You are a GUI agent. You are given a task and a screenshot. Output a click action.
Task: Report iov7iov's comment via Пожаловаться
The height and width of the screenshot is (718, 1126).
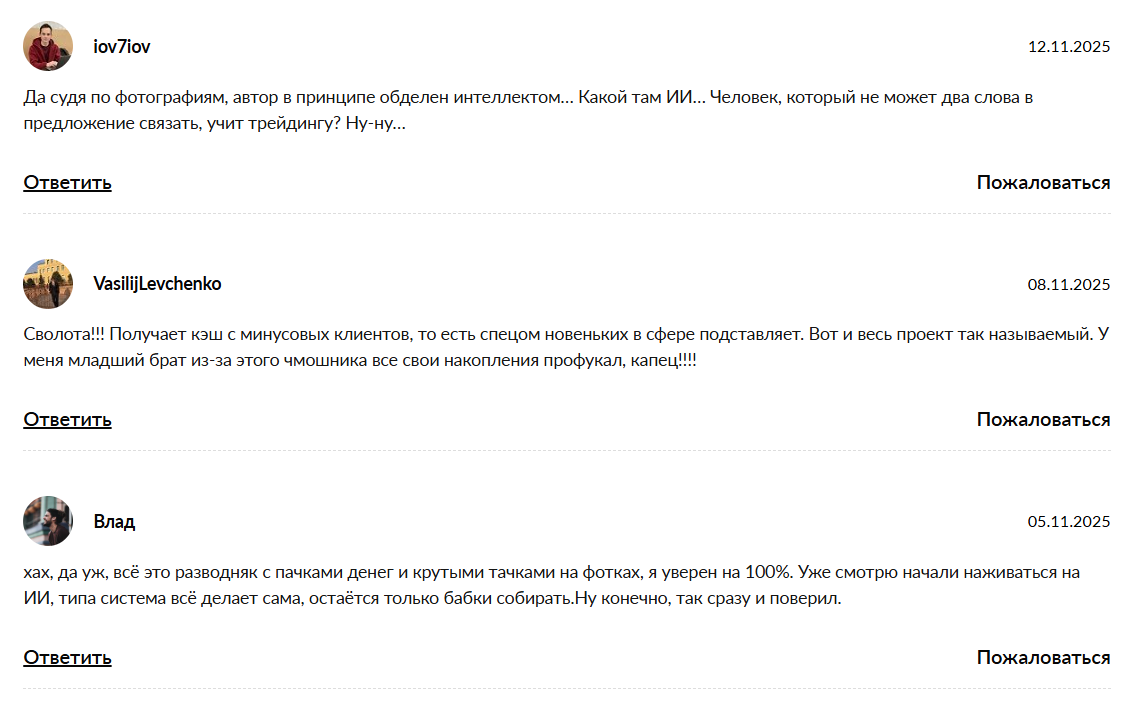[1043, 182]
